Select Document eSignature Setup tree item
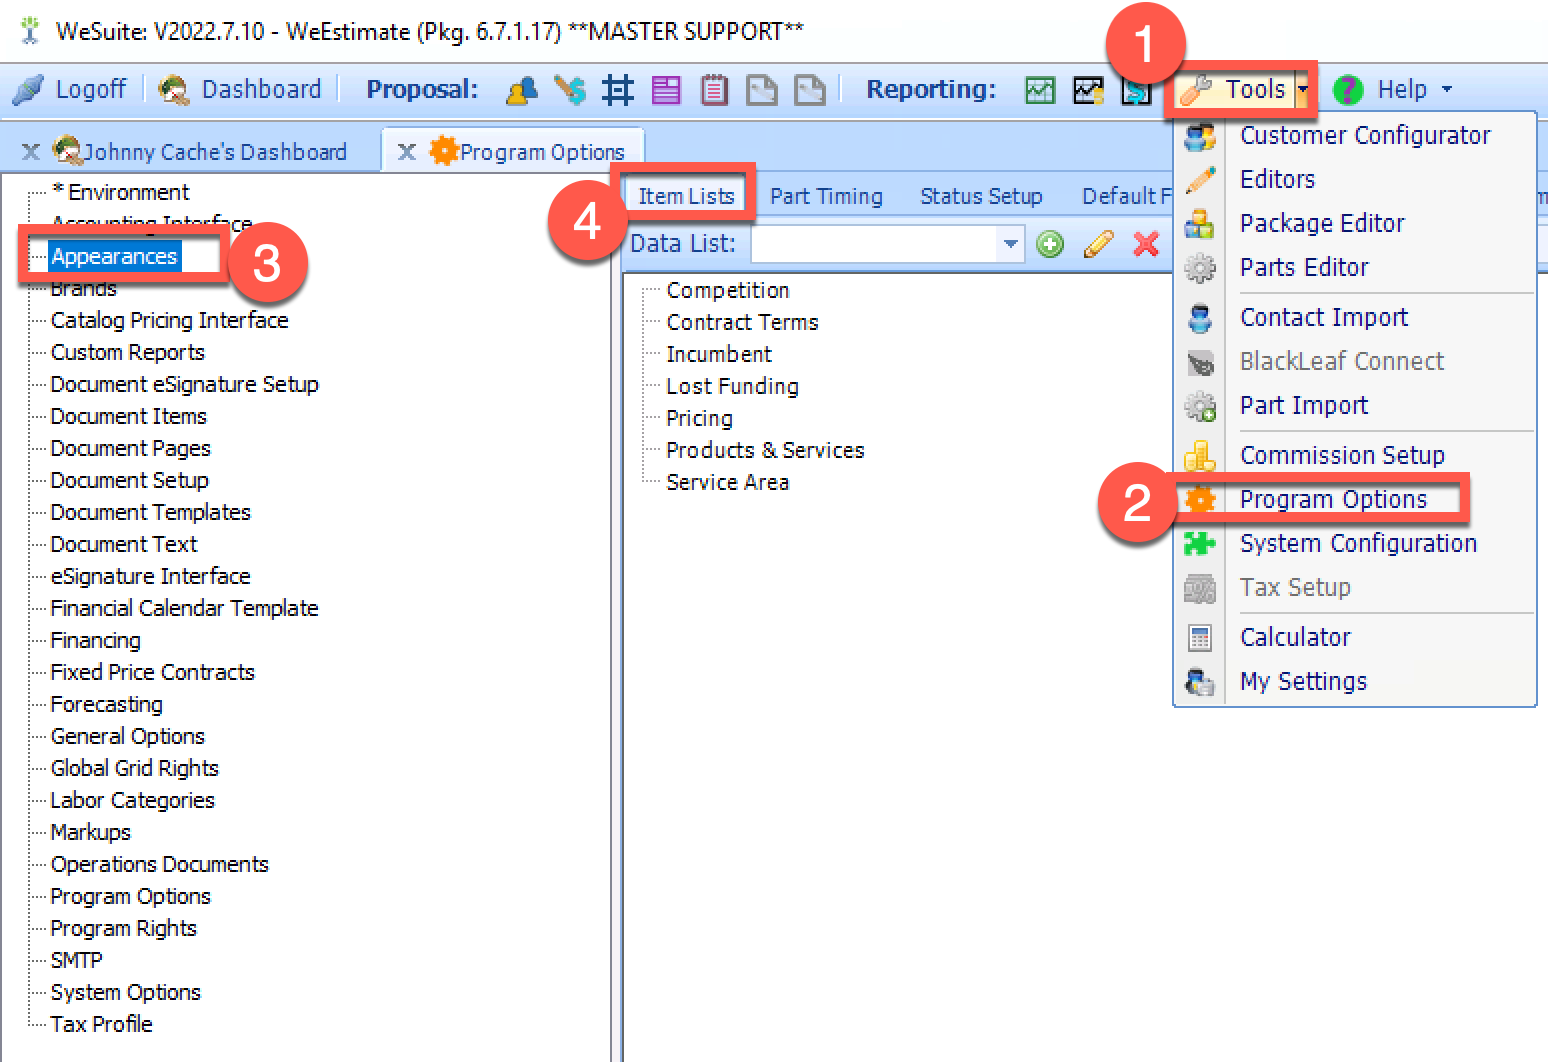1548x1062 pixels. pos(184,384)
